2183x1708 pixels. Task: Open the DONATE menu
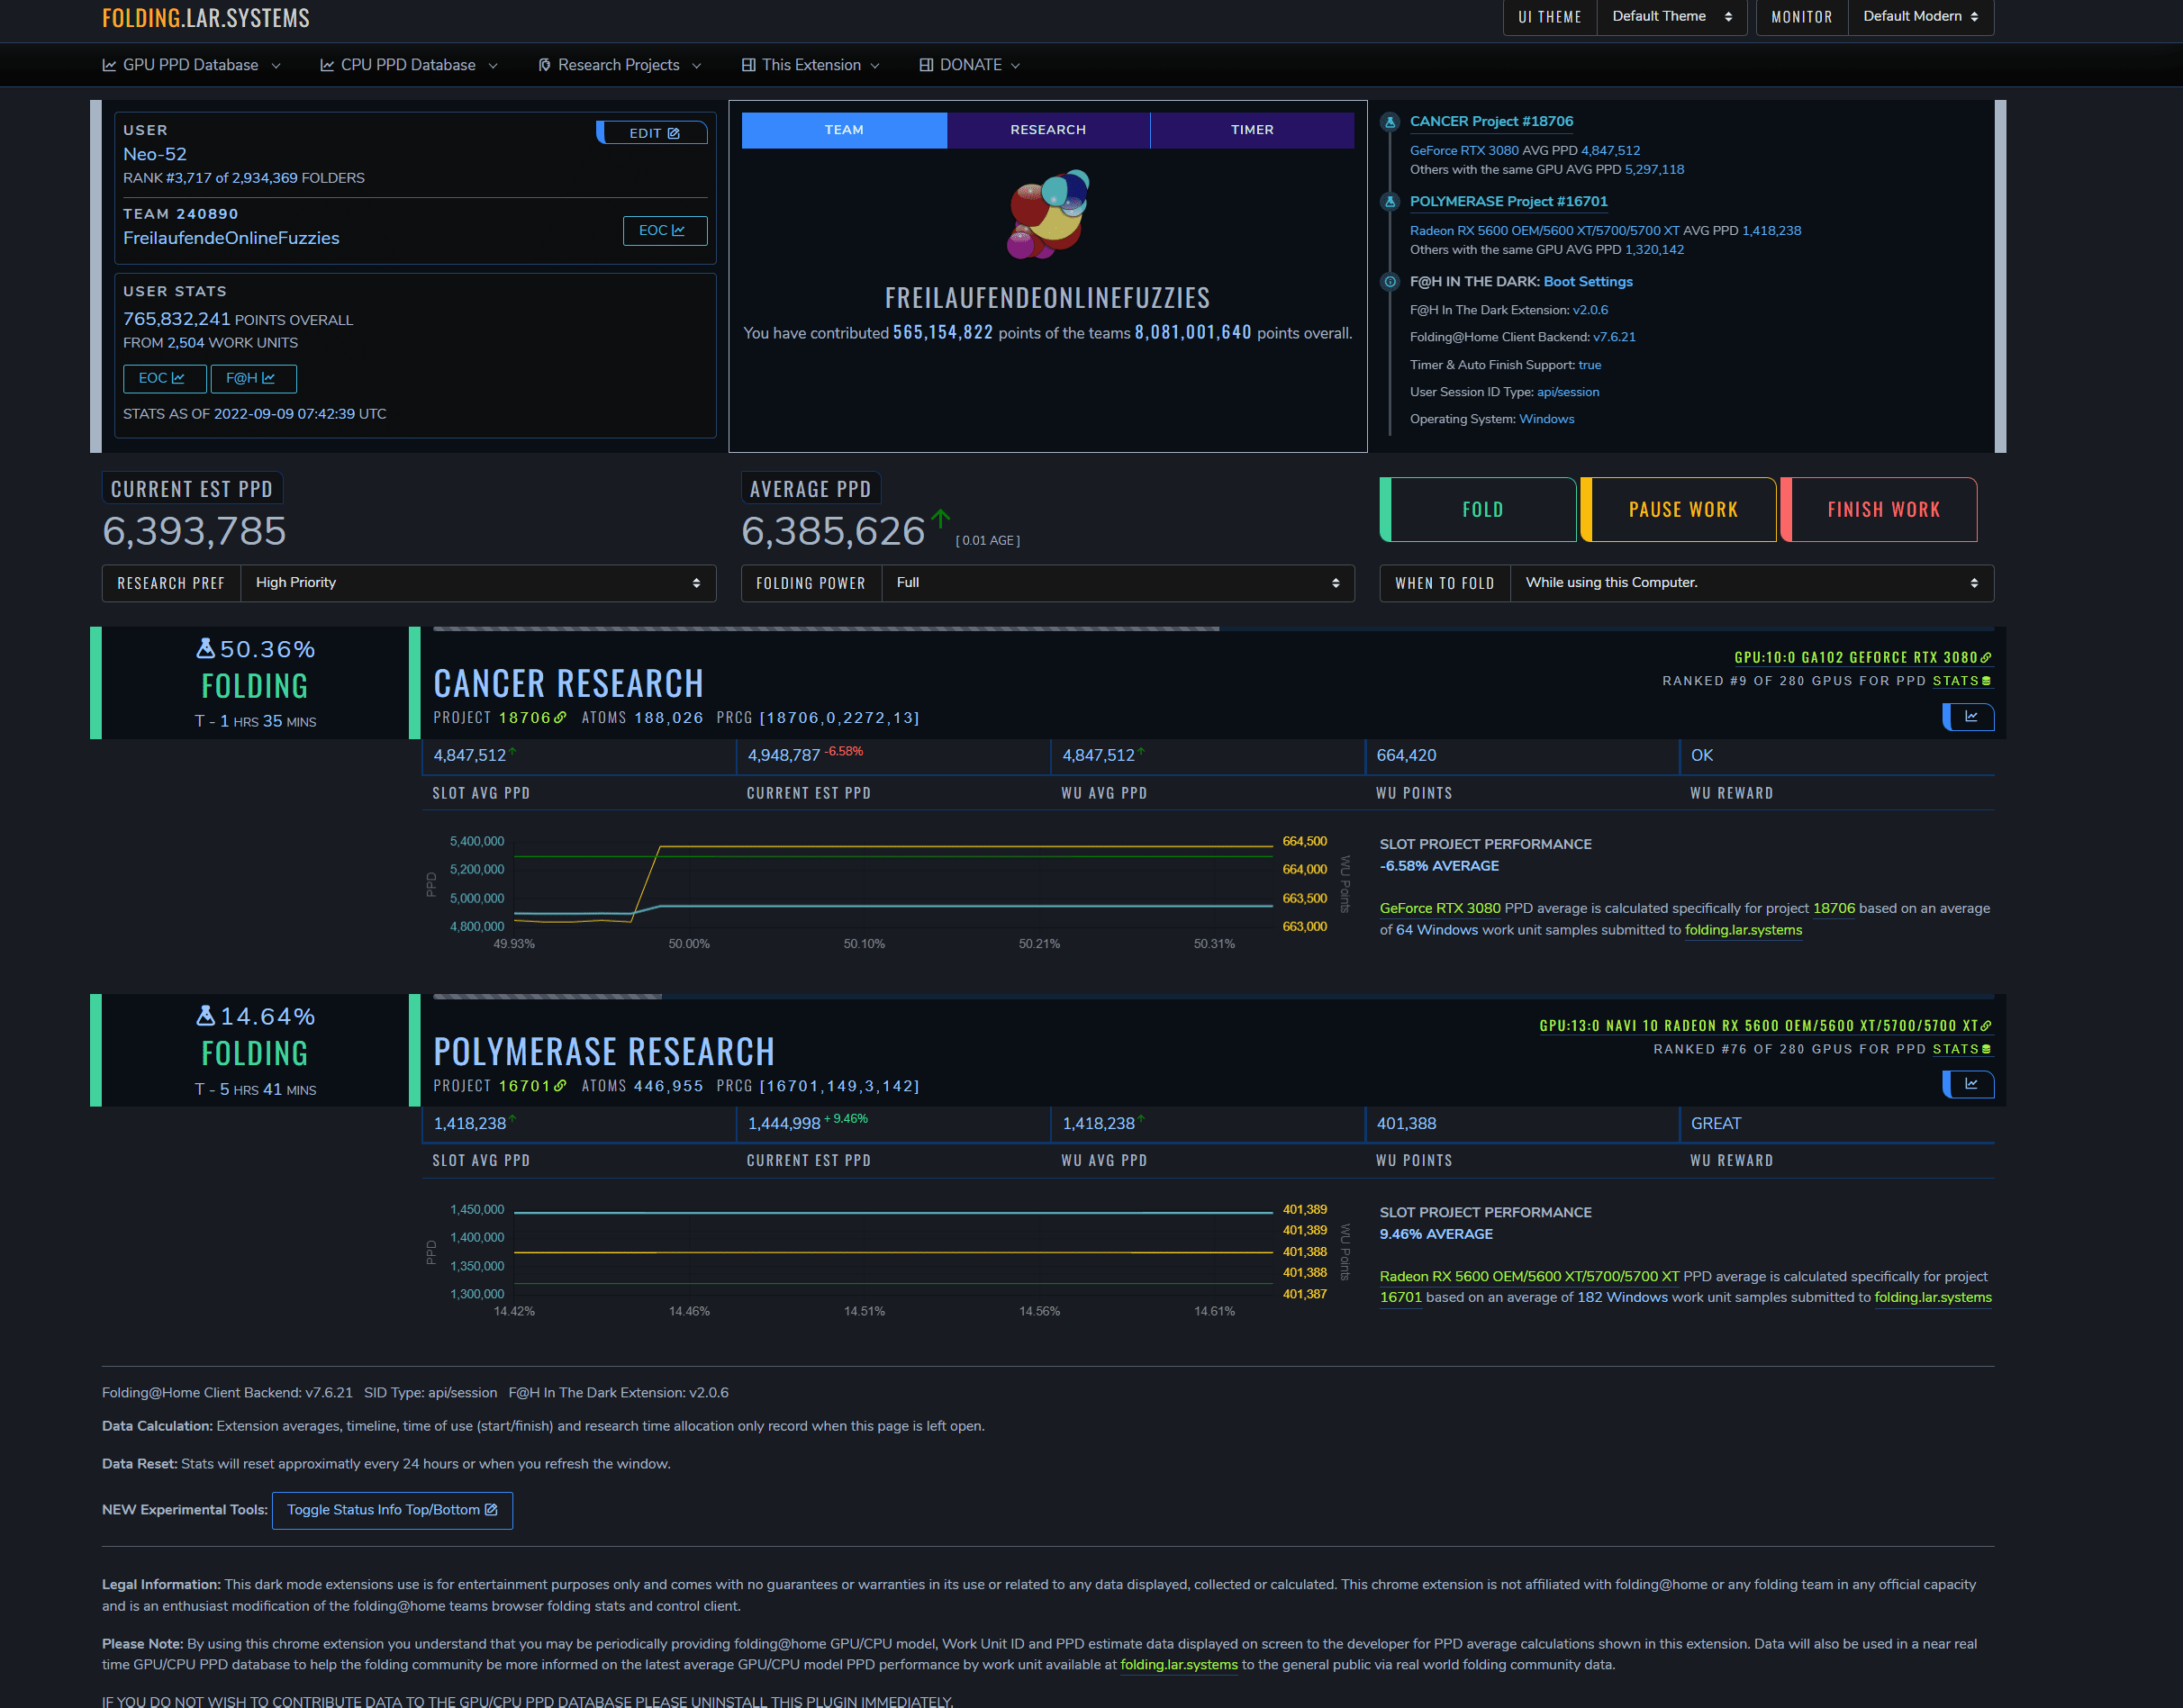click(969, 65)
